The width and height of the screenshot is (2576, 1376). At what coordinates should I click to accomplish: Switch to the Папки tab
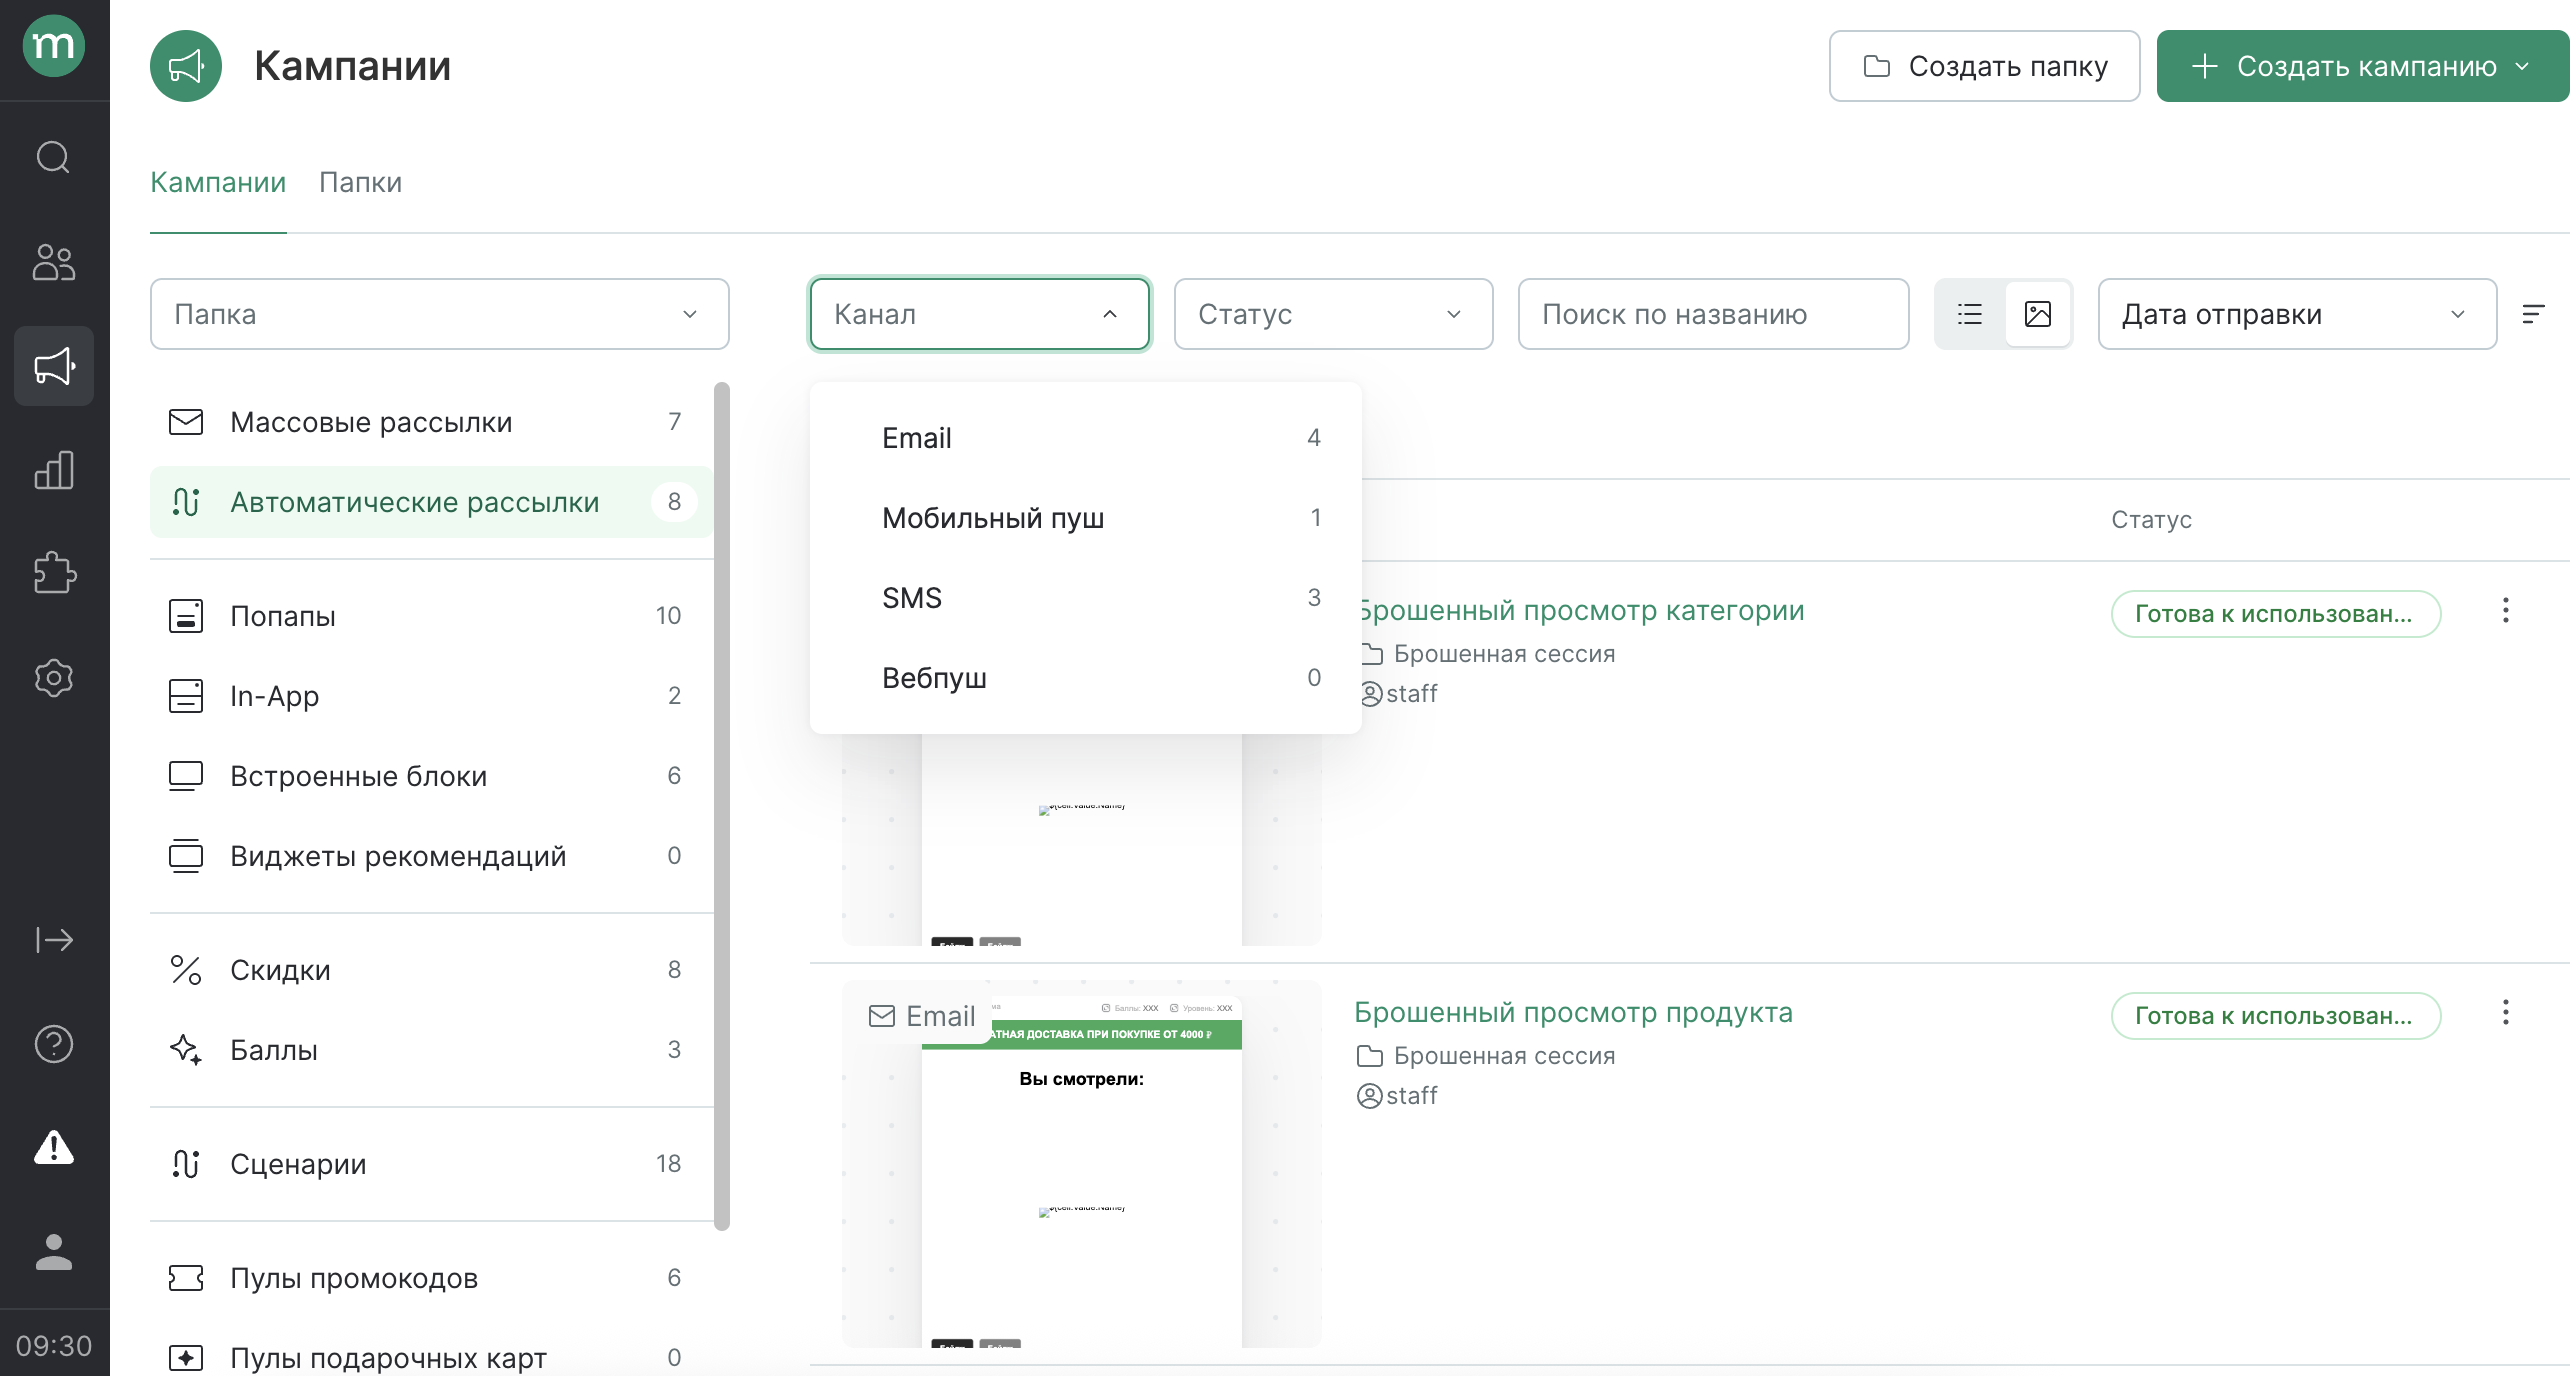pyautogui.click(x=360, y=182)
